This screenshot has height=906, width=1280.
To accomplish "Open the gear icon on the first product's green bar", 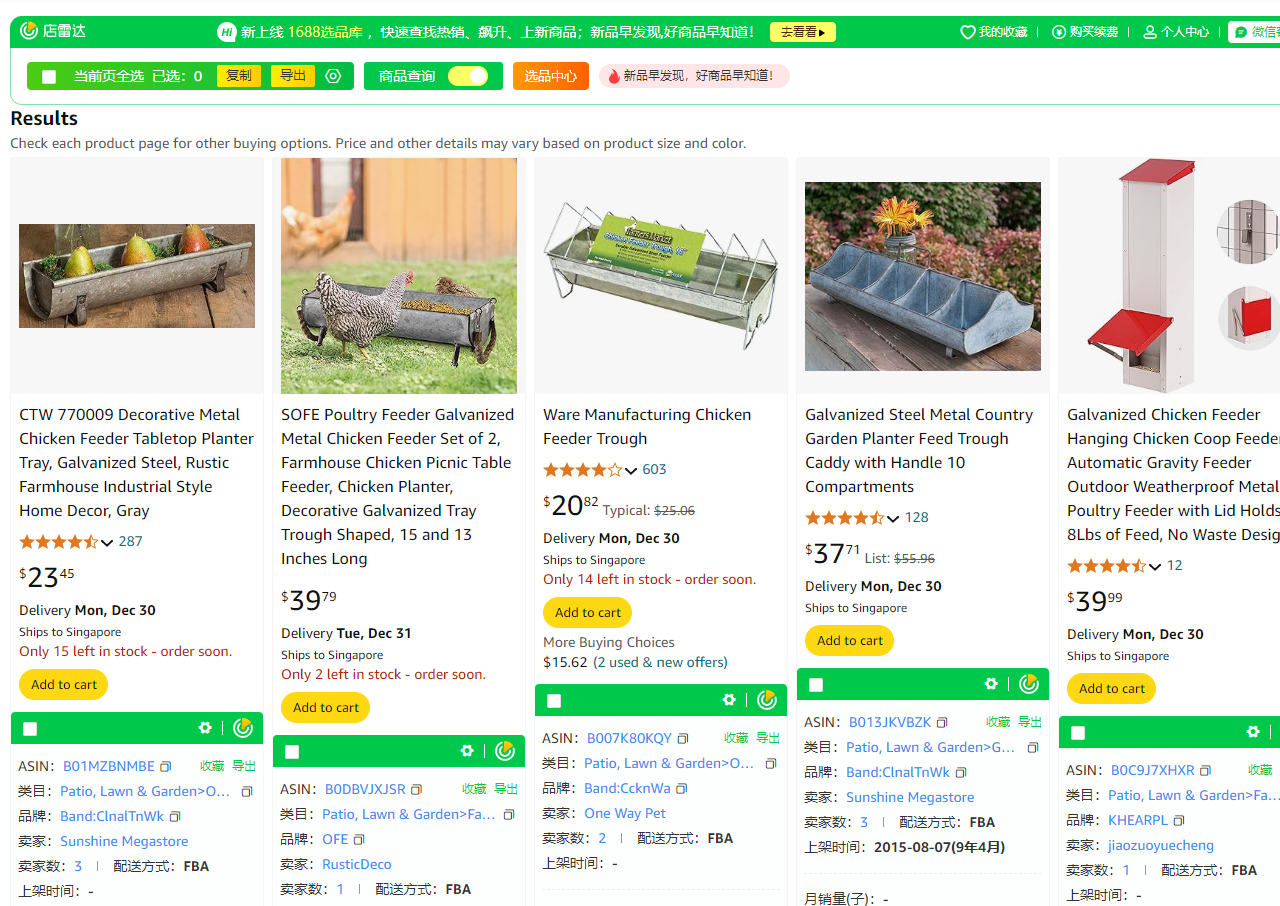I will (205, 728).
